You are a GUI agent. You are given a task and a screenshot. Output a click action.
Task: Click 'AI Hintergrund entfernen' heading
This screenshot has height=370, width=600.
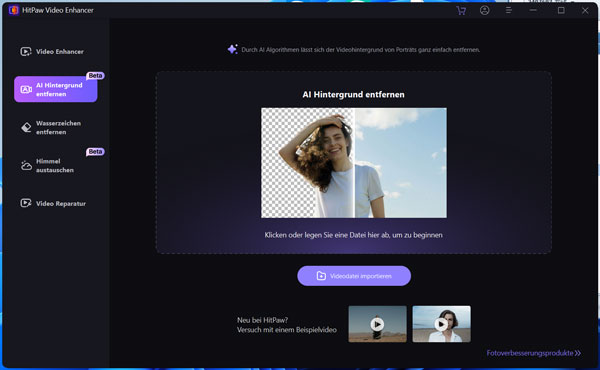[x=353, y=95]
